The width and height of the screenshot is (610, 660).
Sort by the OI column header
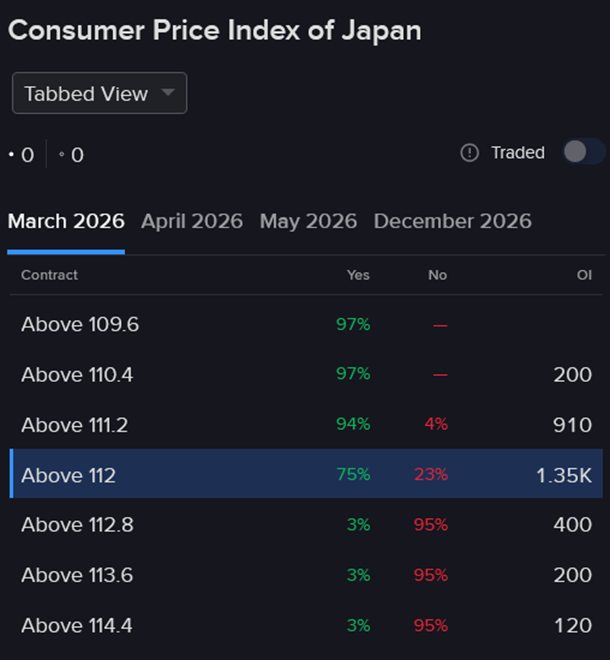point(584,275)
